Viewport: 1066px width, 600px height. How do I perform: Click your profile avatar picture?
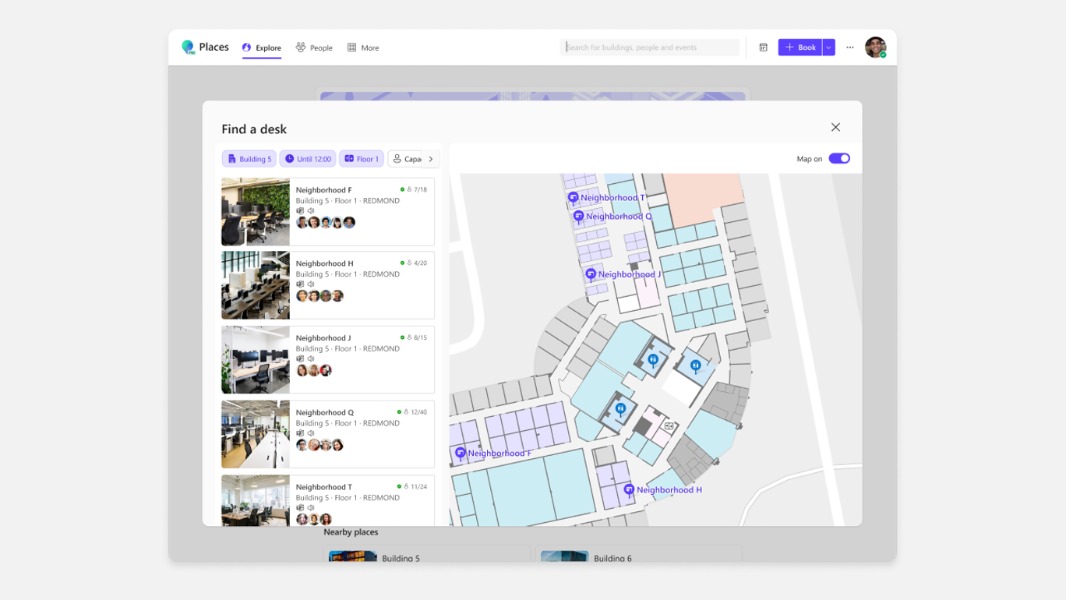876,46
